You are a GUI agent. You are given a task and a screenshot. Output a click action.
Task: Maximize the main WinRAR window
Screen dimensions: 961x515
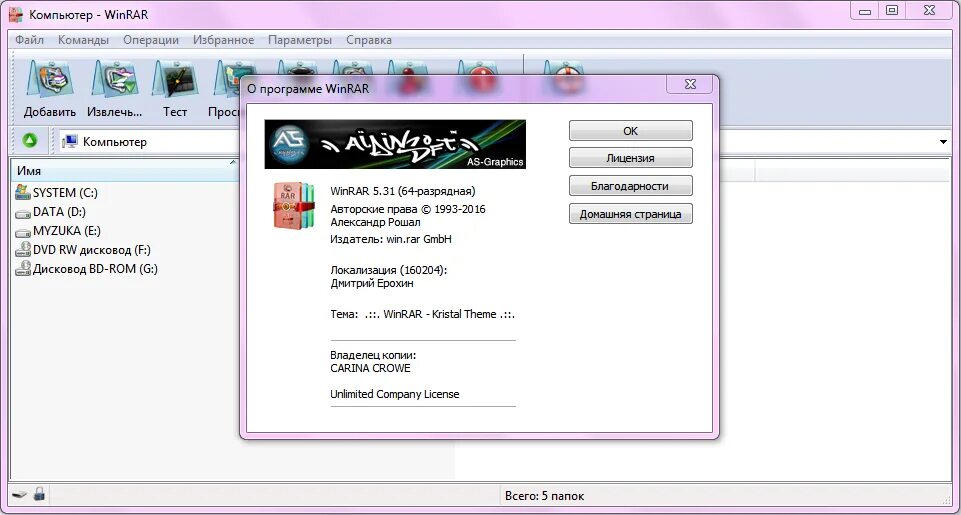[x=892, y=10]
